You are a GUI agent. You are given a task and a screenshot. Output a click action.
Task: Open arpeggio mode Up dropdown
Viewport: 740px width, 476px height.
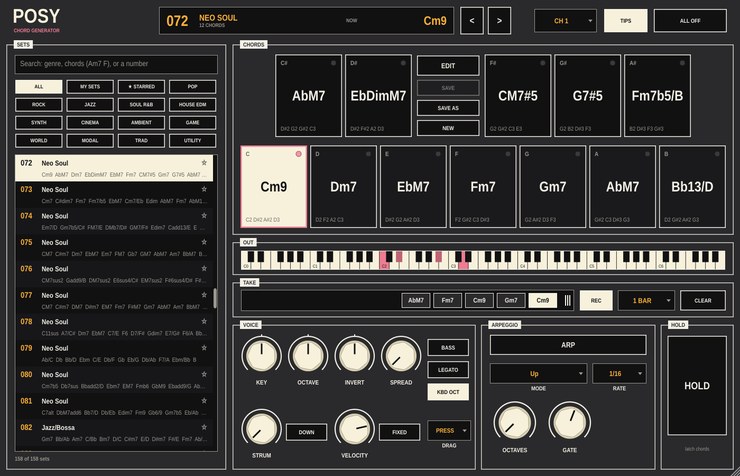(x=538, y=374)
